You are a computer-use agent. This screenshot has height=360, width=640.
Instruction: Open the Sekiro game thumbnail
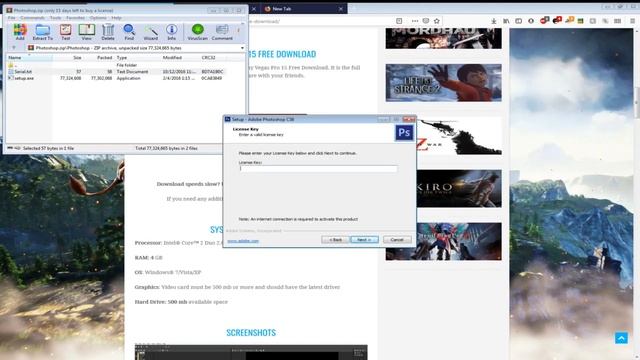tap(459, 189)
